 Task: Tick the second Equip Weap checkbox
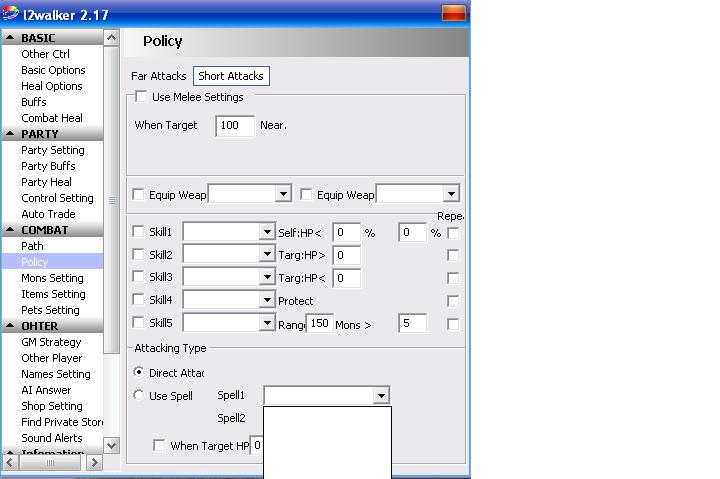coord(306,194)
